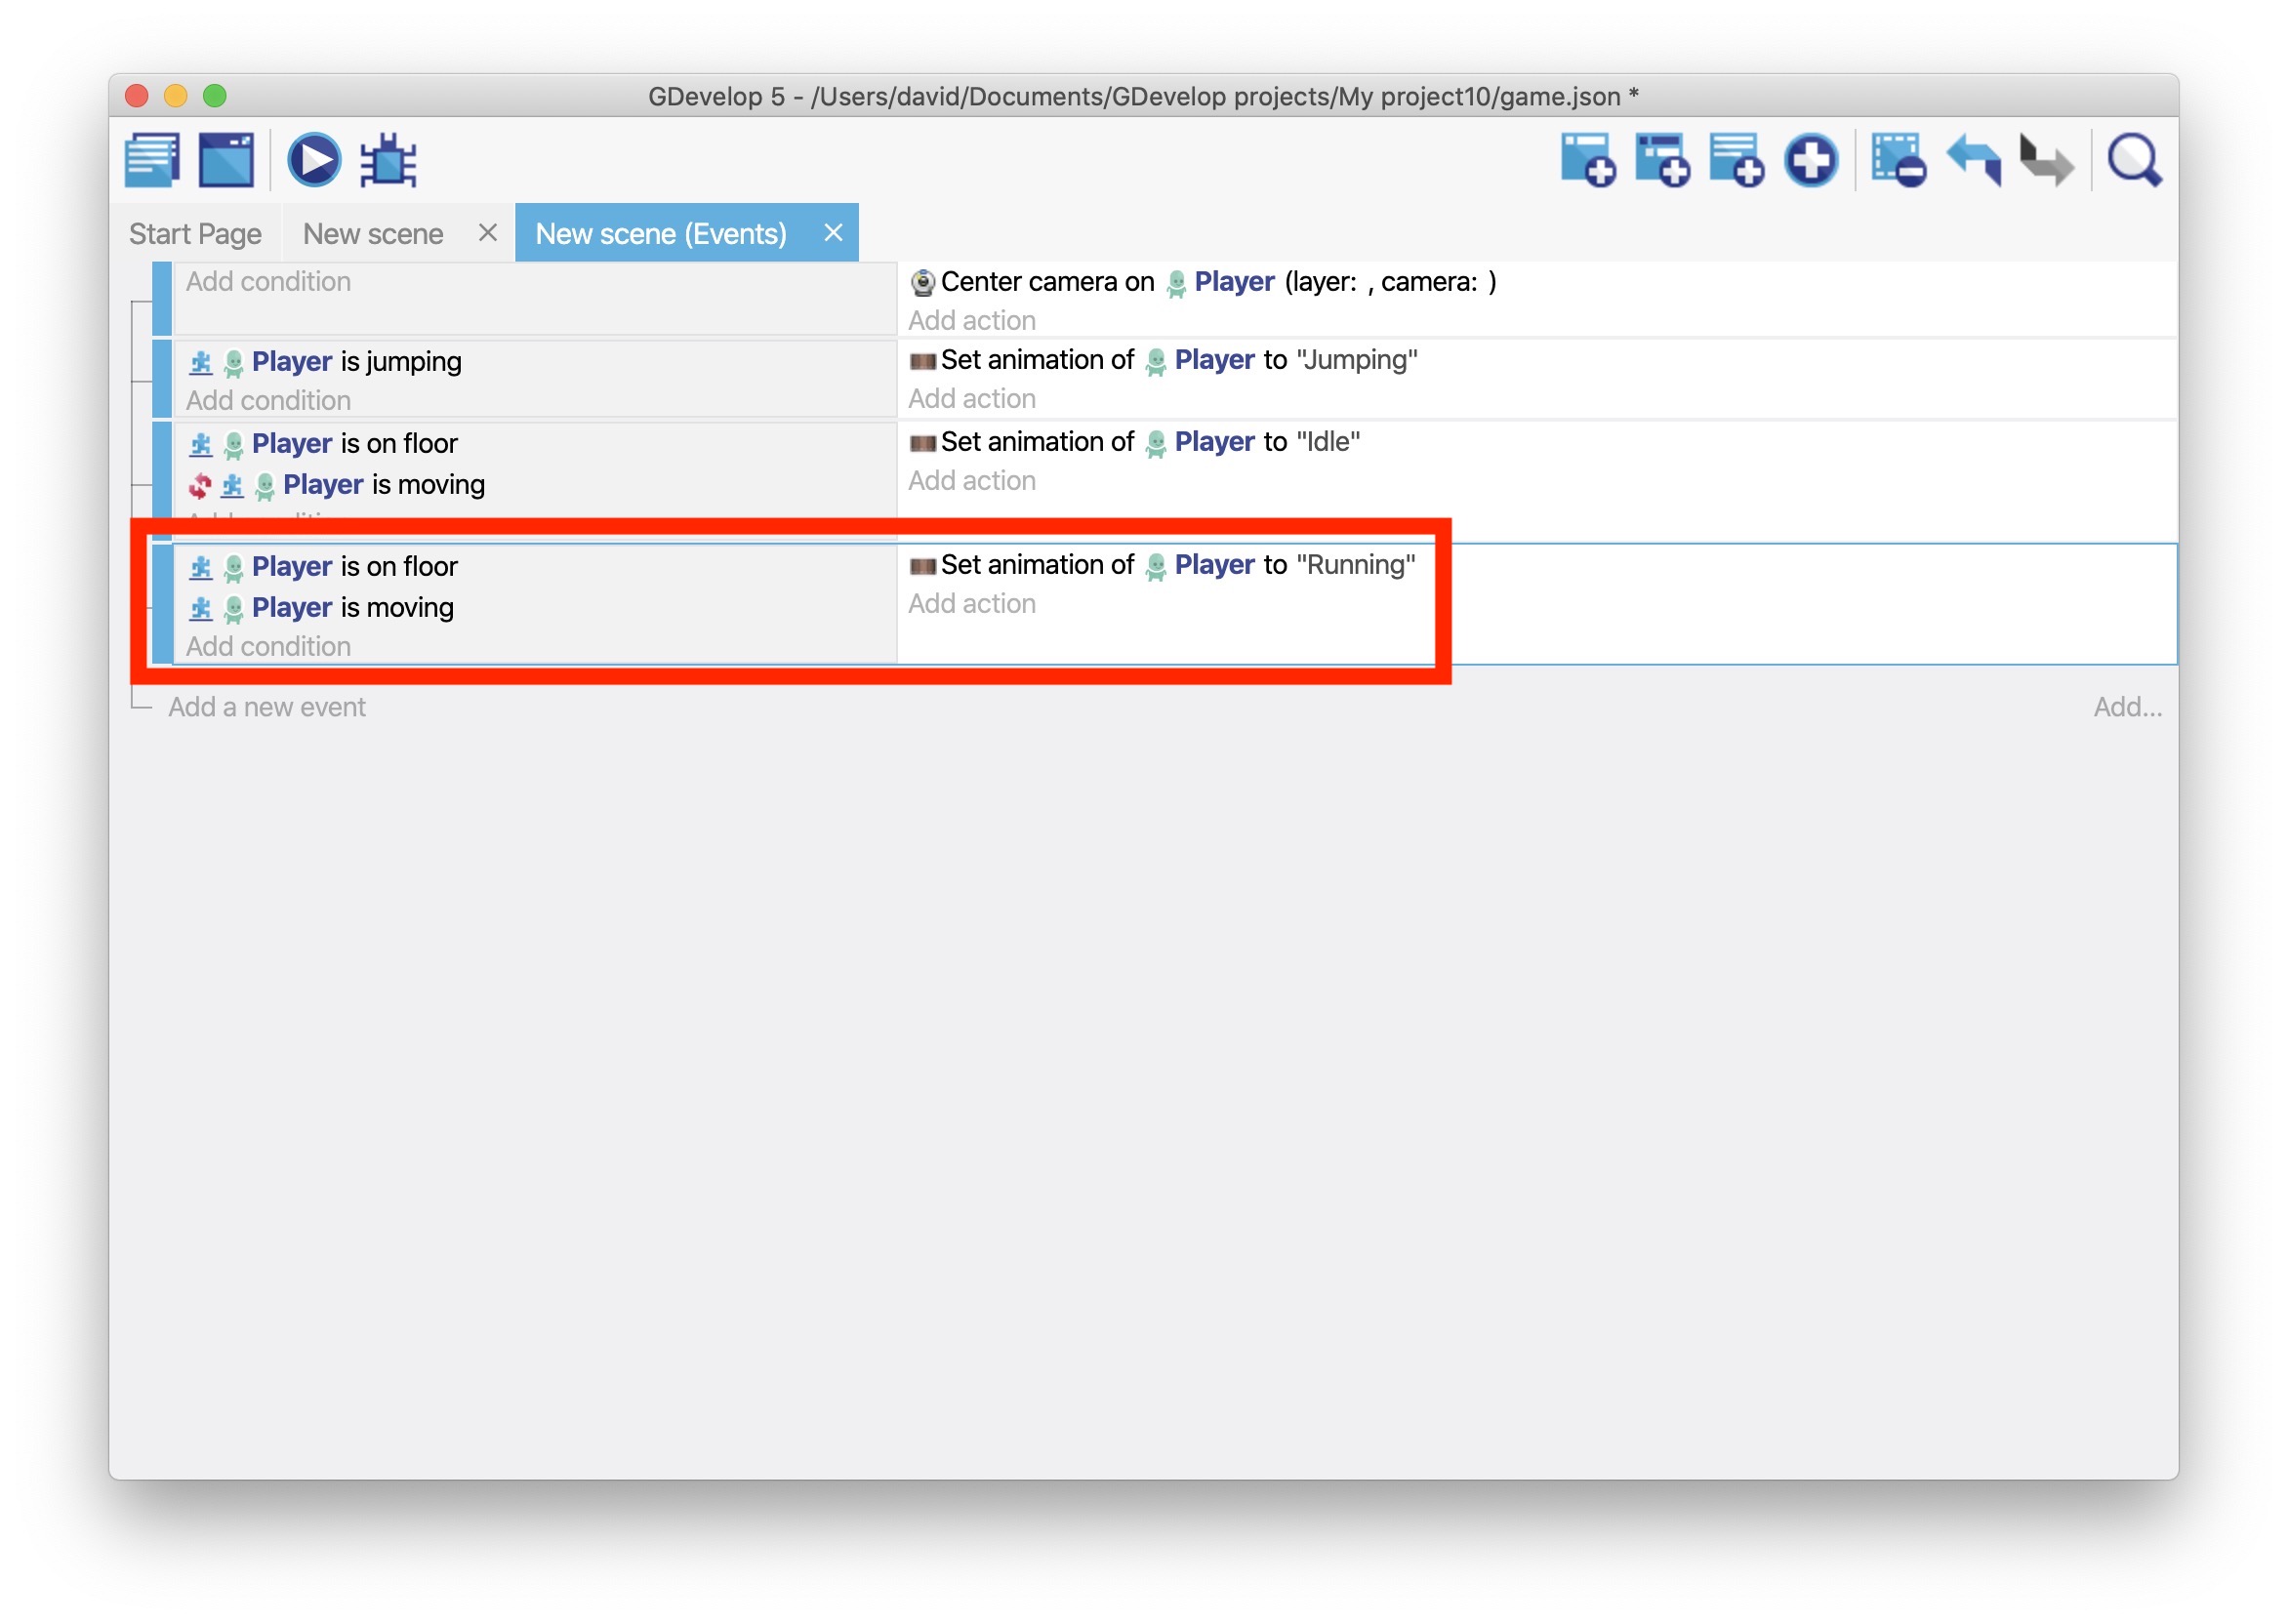The height and width of the screenshot is (1624, 2288).
Task: Click 'Add a new event' link
Action: [x=267, y=707]
